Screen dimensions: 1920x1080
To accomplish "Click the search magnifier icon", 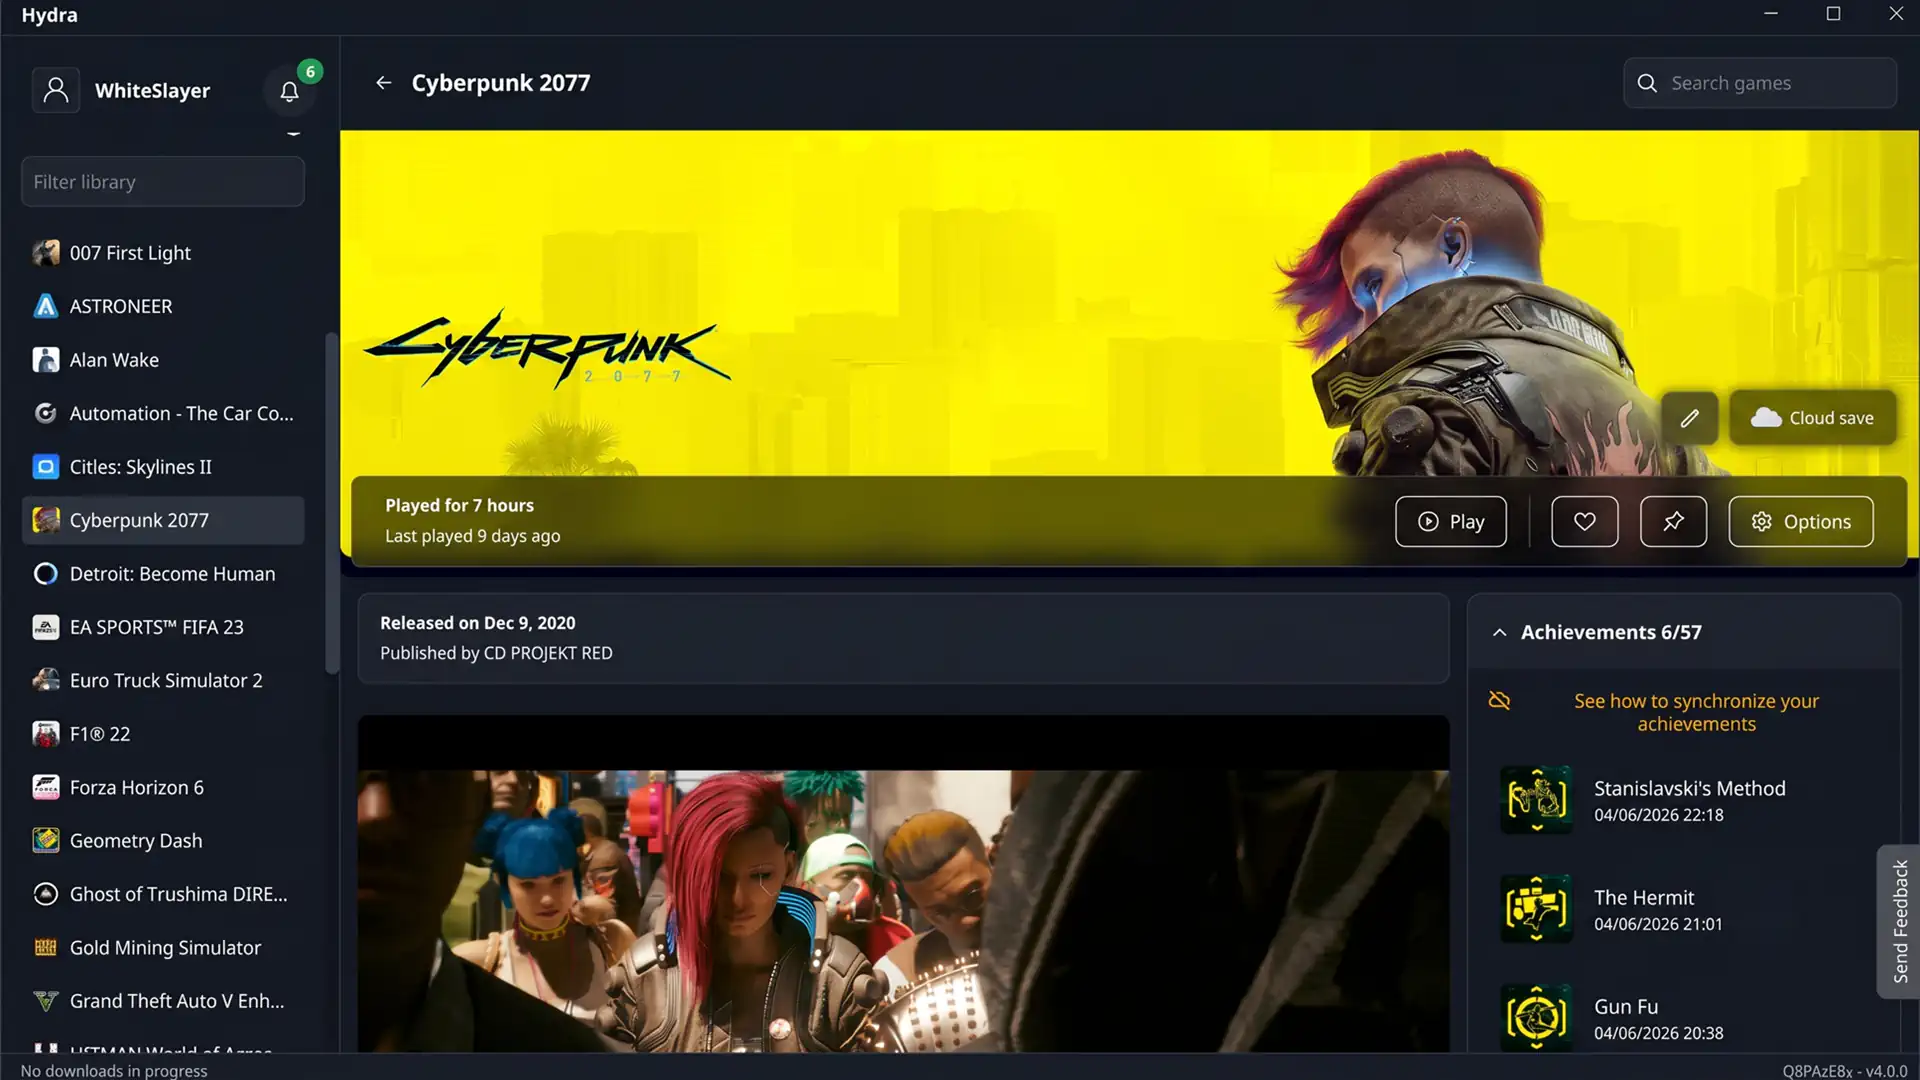I will [1647, 83].
